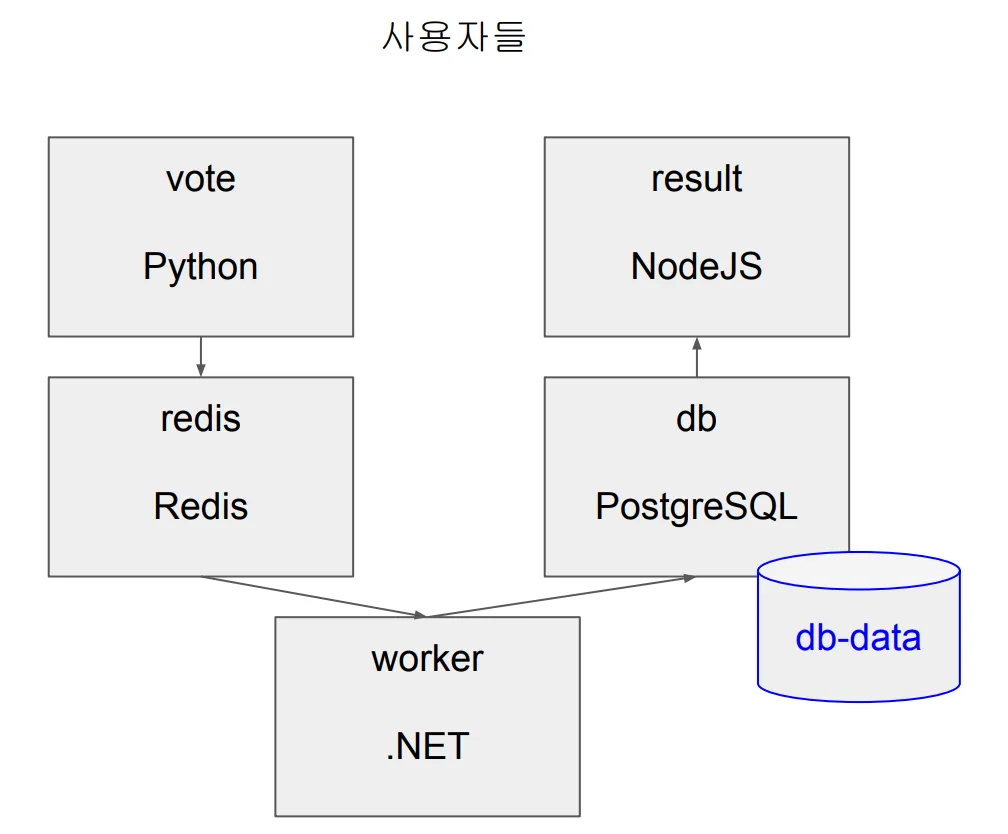The image size is (1008, 834).
Task: Select the db service label
Action: click(x=697, y=418)
